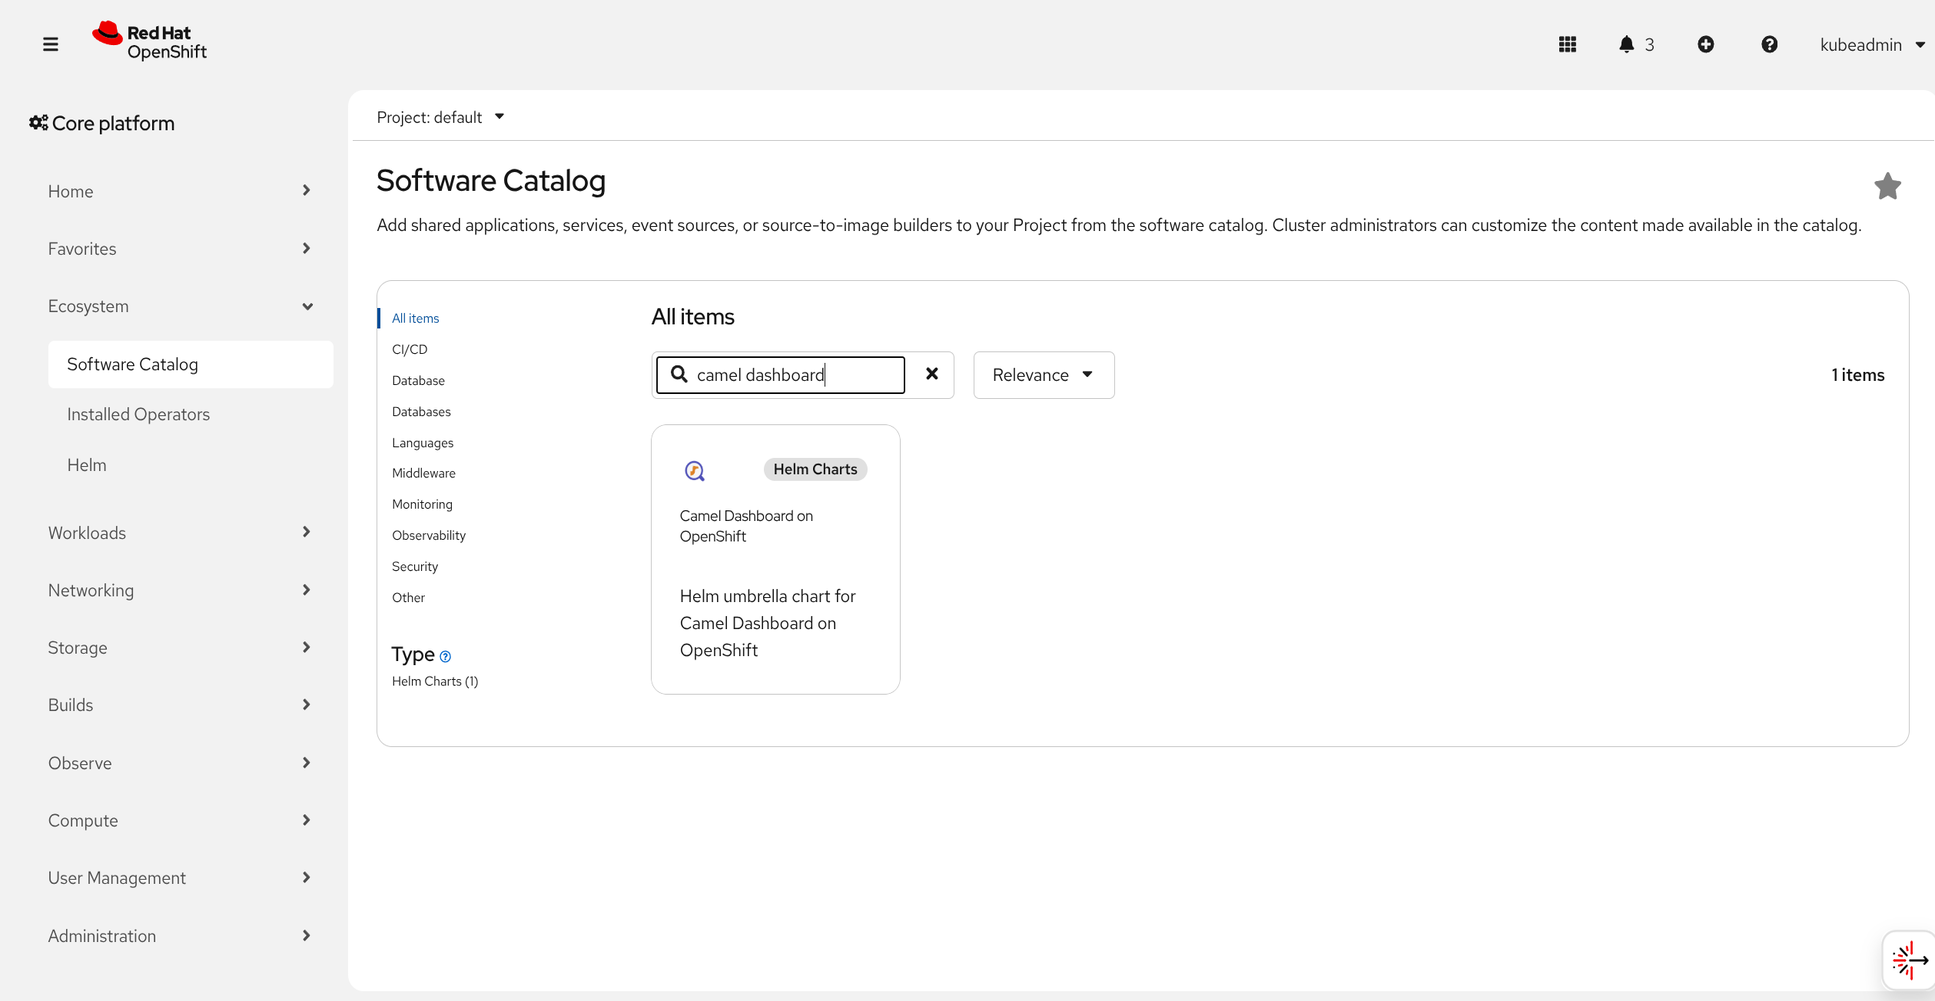The image size is (1935, 1001).
Task: Click the plus quick create icon
Action: click(x=1706, y=44)
